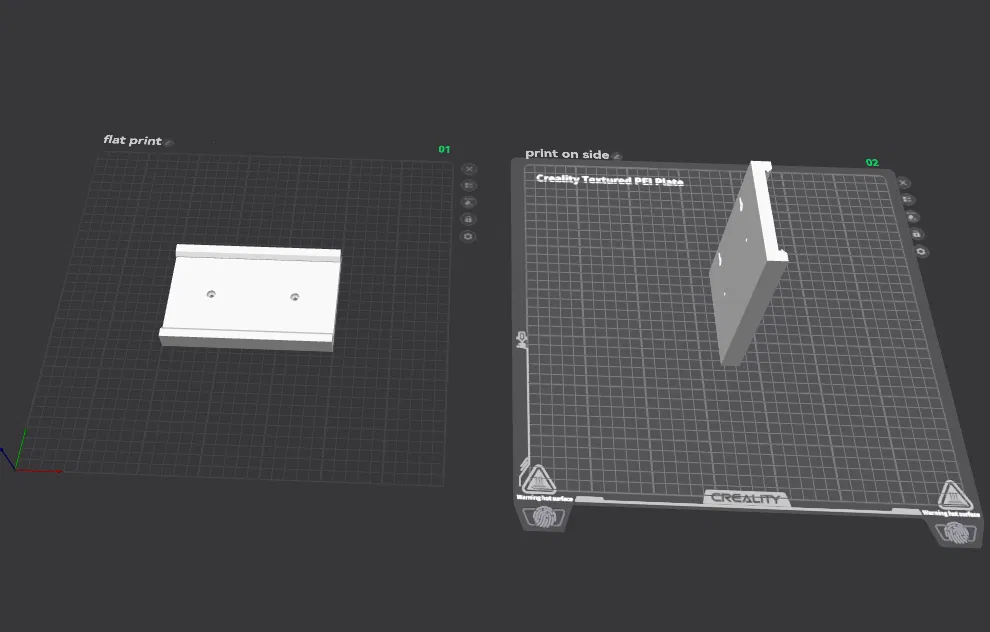990x632 pixels.
Task: Select the flat-lying bracket model on plate 01
Action: 250,297
